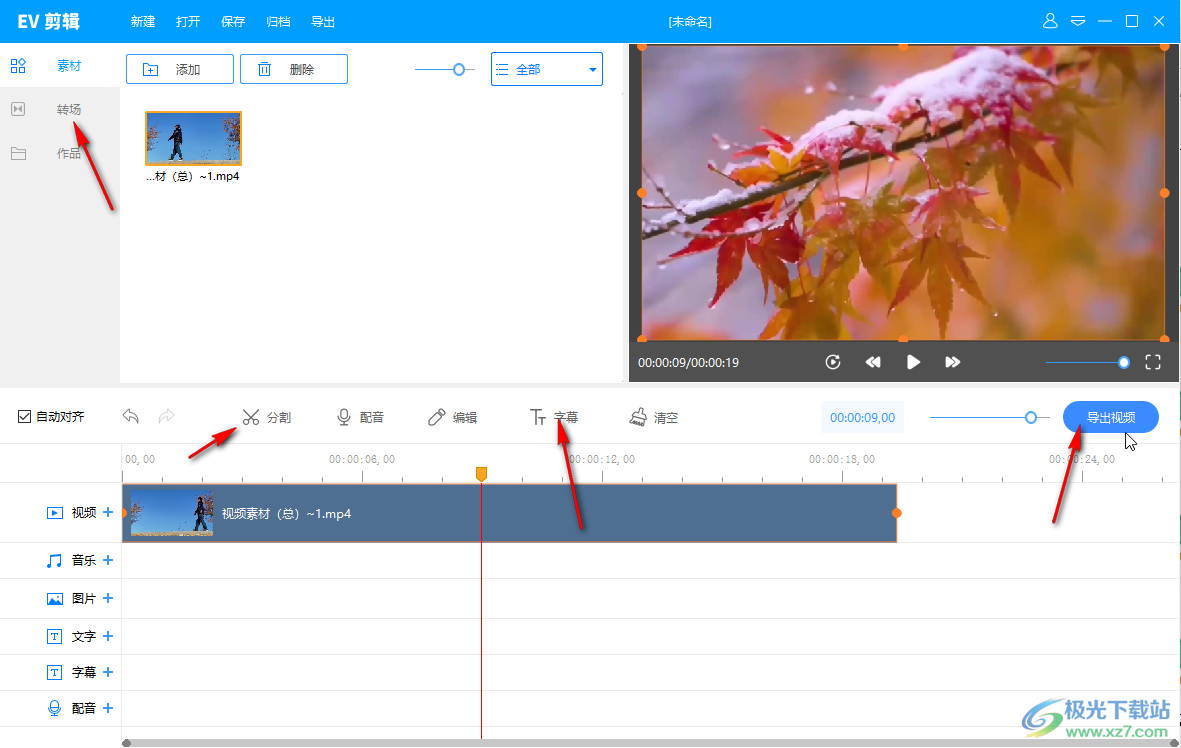Image resolution: width=1181 pixels, height=748 pixels.
Task: Click the 文字 track T icon
Action: [x=54, y=637]
